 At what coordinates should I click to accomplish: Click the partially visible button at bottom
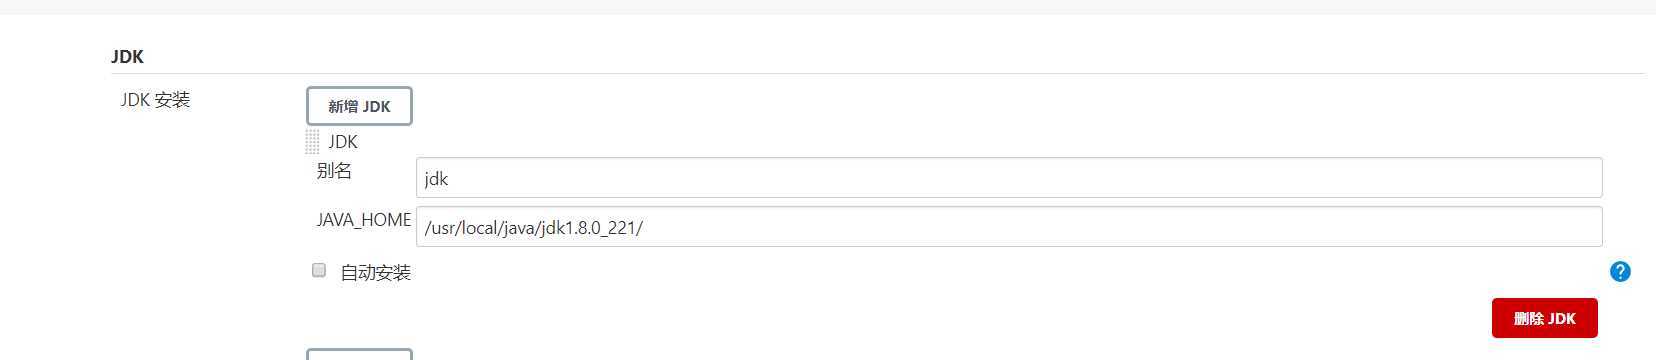click(359, 354)
